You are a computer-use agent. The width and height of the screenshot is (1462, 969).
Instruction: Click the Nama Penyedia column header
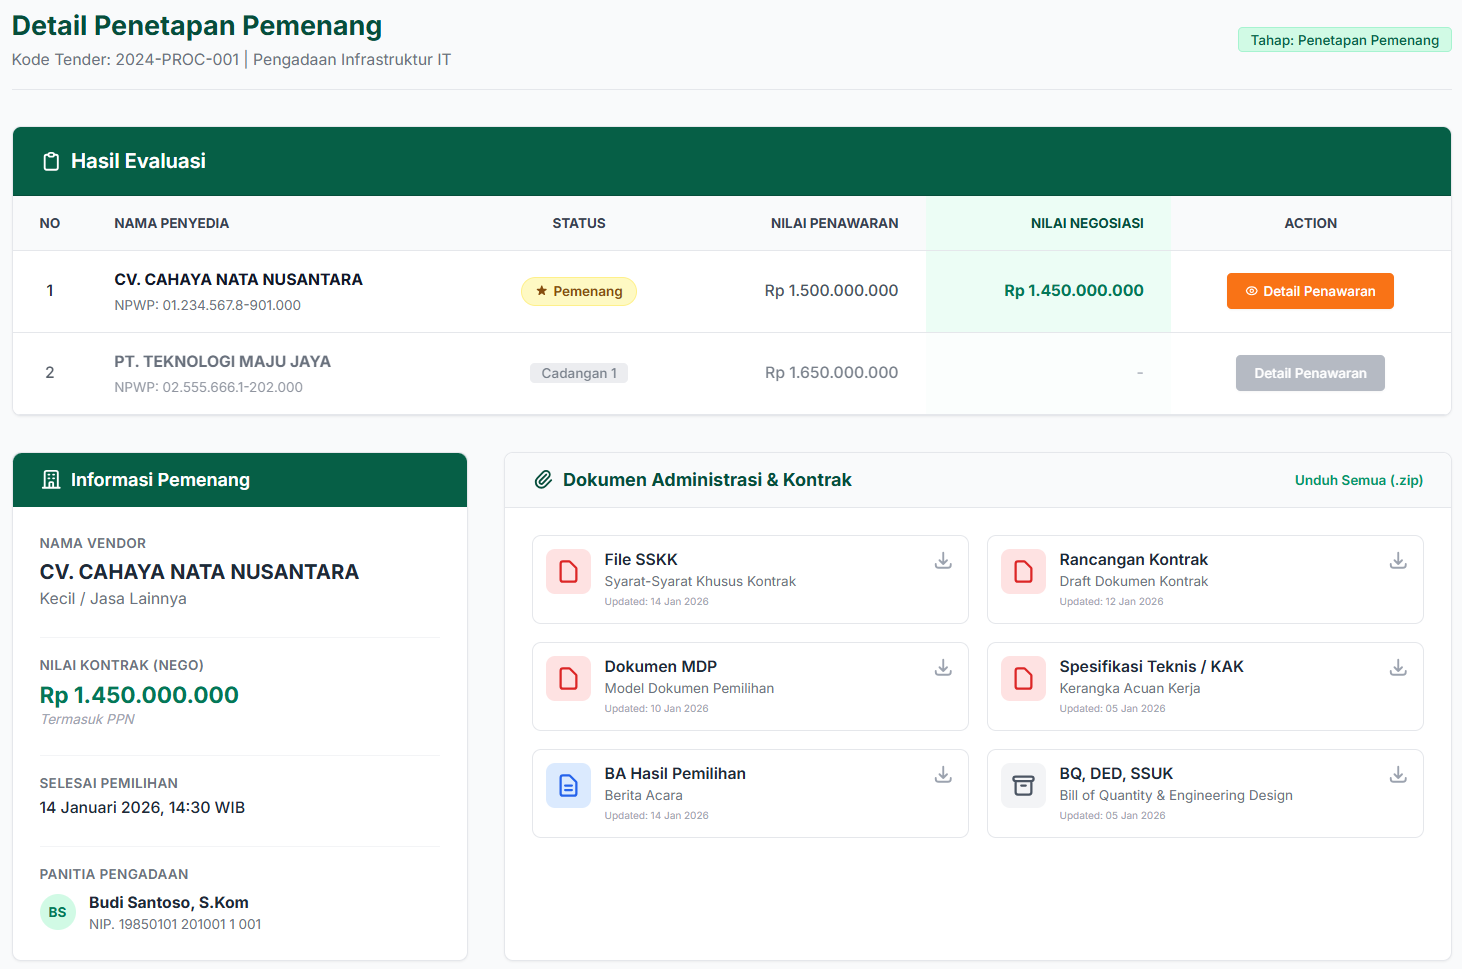tap(171, 223)
